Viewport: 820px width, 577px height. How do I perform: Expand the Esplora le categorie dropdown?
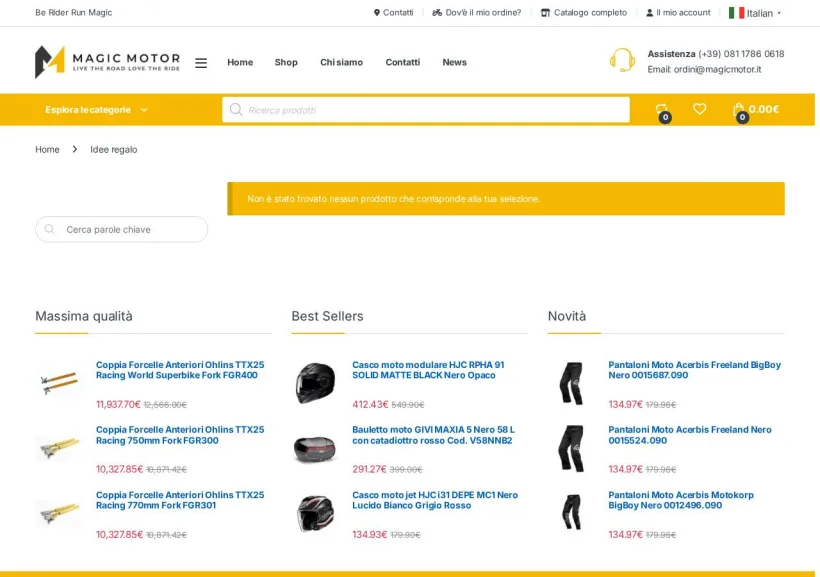[x=97, y=109]
